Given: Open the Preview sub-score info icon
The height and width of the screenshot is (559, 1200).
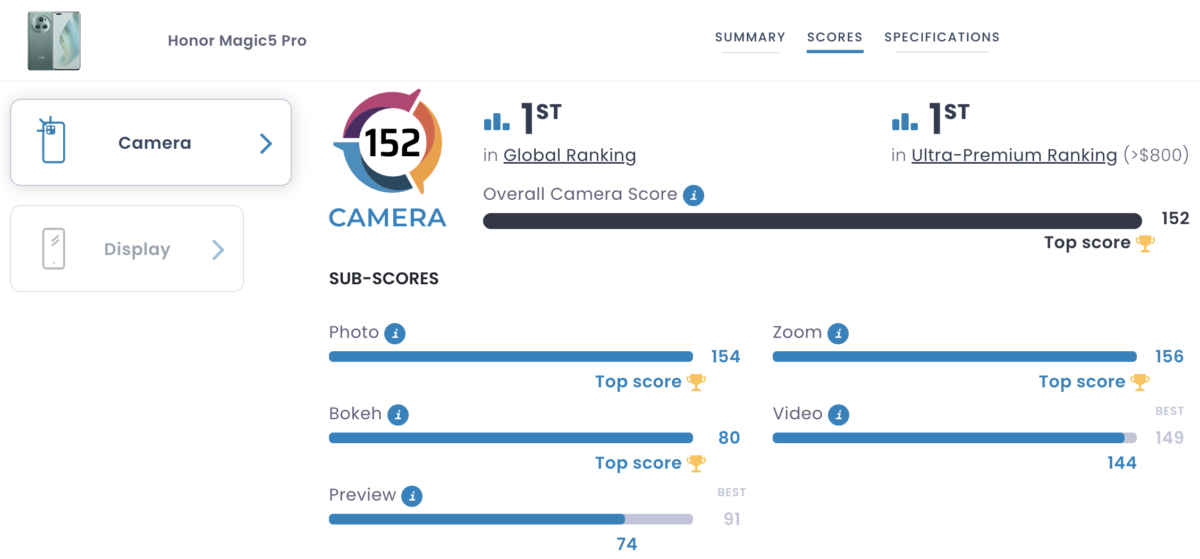Looking at the screenshot, I should click(412, 496).
